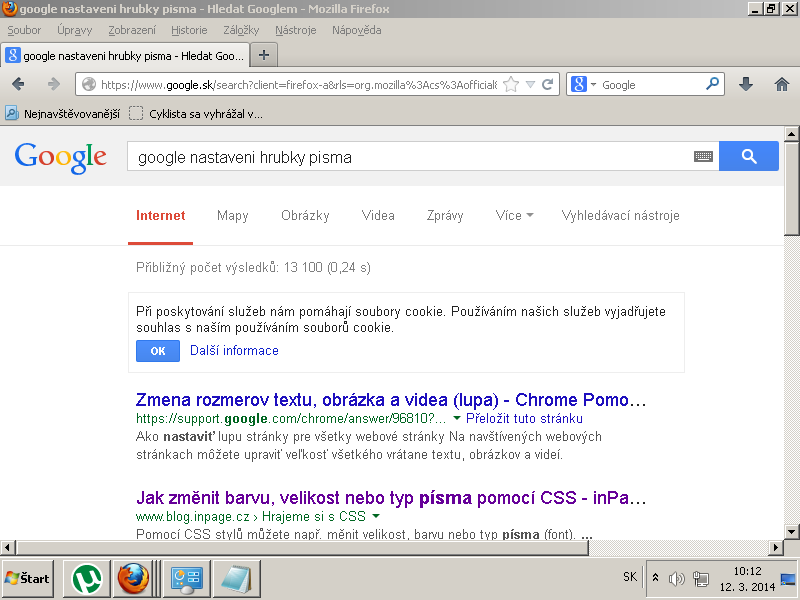This screenshot has width=800, height=600.
Task: Open the Nápověda menu
Action: click(357, 30)
